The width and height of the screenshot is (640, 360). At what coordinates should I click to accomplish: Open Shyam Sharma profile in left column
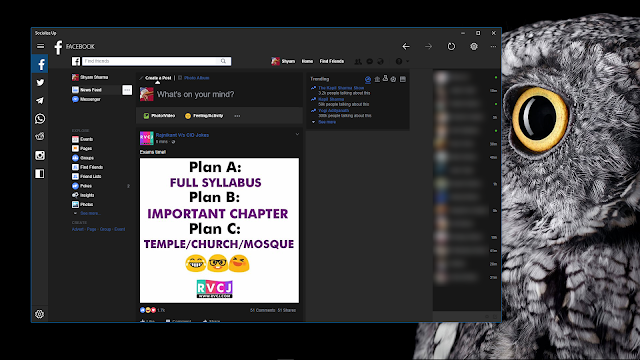90,77
